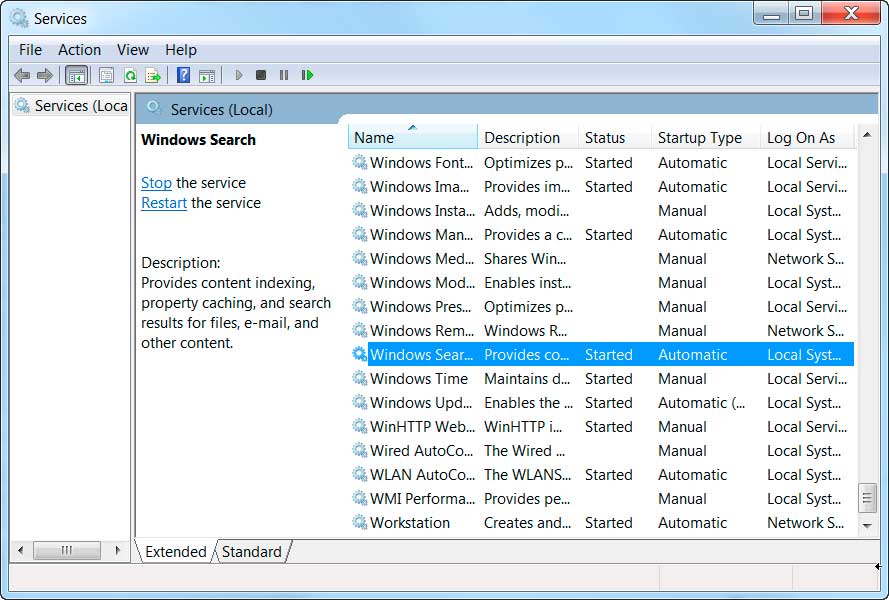This screenshot has width=889, height=600.
Task: Select the 'Windows Mod...' service name
Action: (422, 282)
